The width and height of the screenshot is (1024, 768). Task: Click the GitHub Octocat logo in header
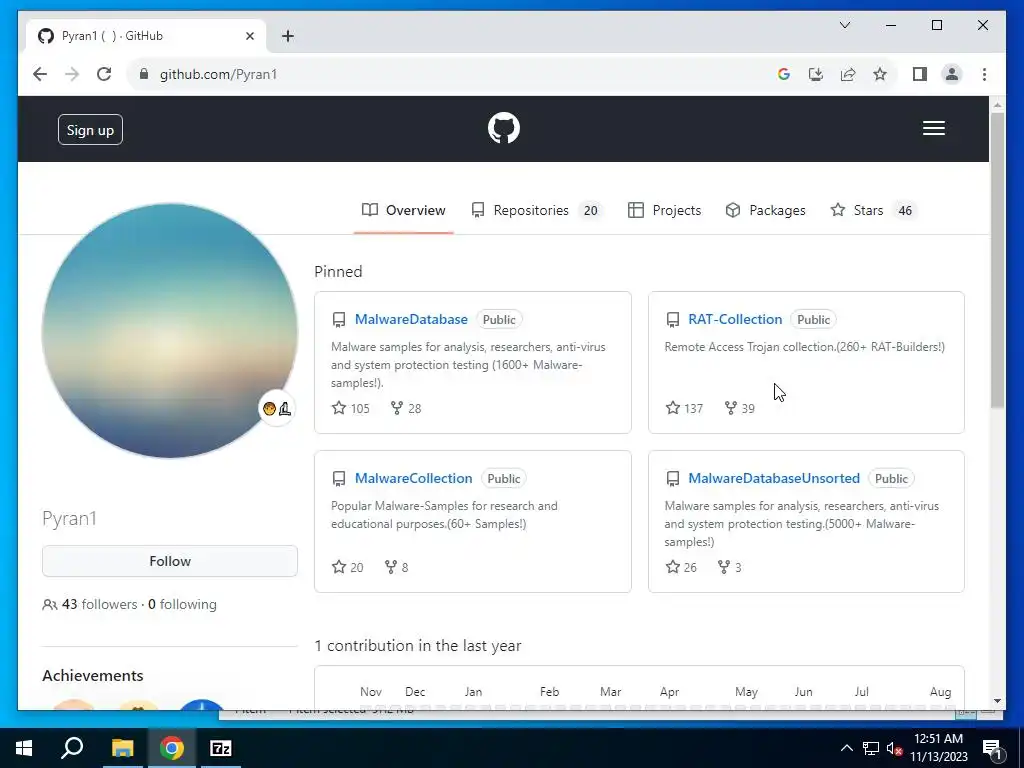504,128
